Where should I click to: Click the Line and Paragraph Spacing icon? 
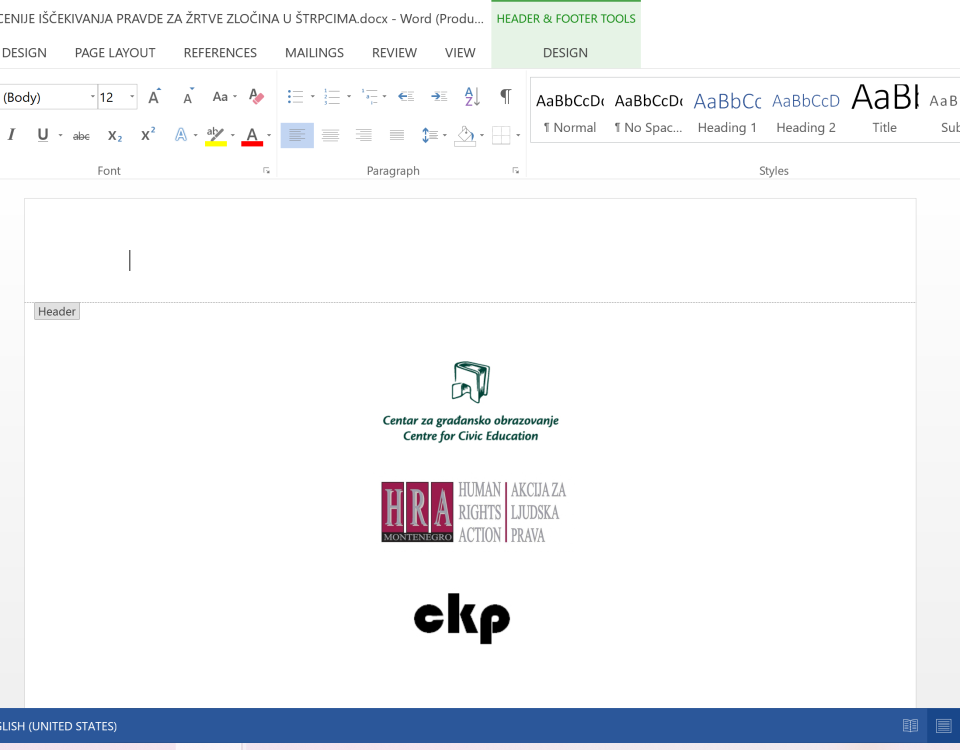(x=430, y=135)
